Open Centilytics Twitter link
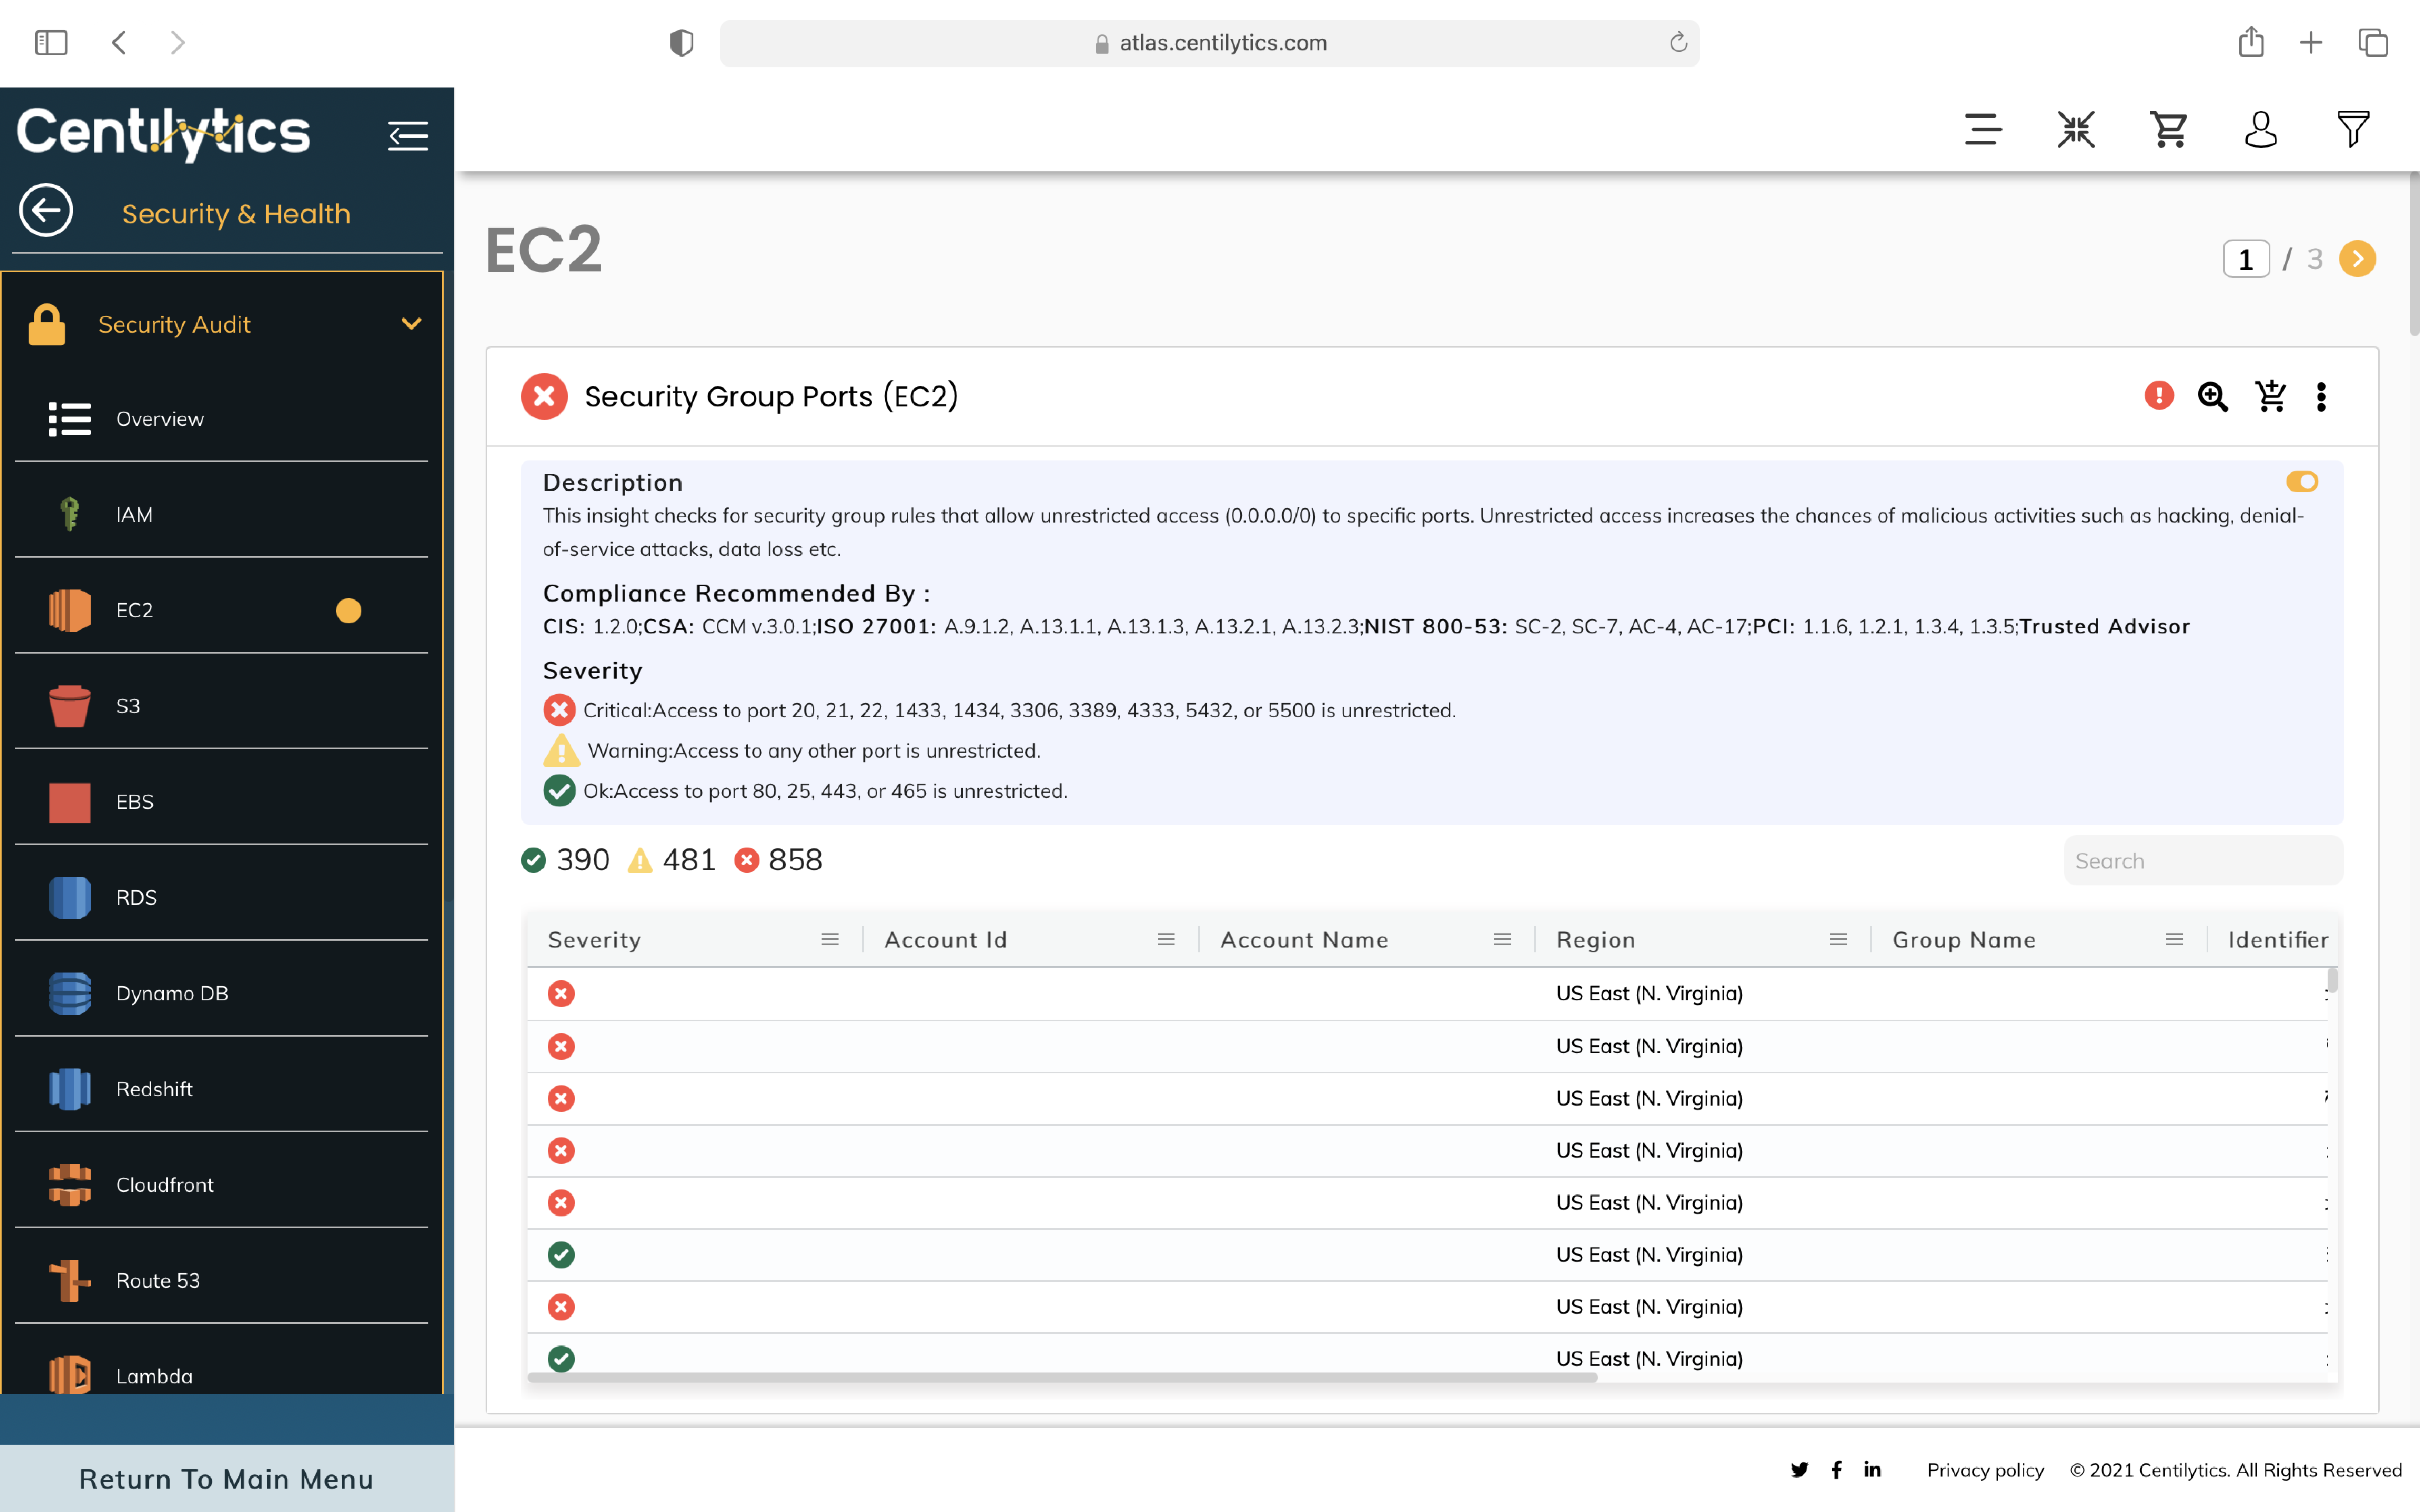2420x1512 pixels. coord(1799,1470)
